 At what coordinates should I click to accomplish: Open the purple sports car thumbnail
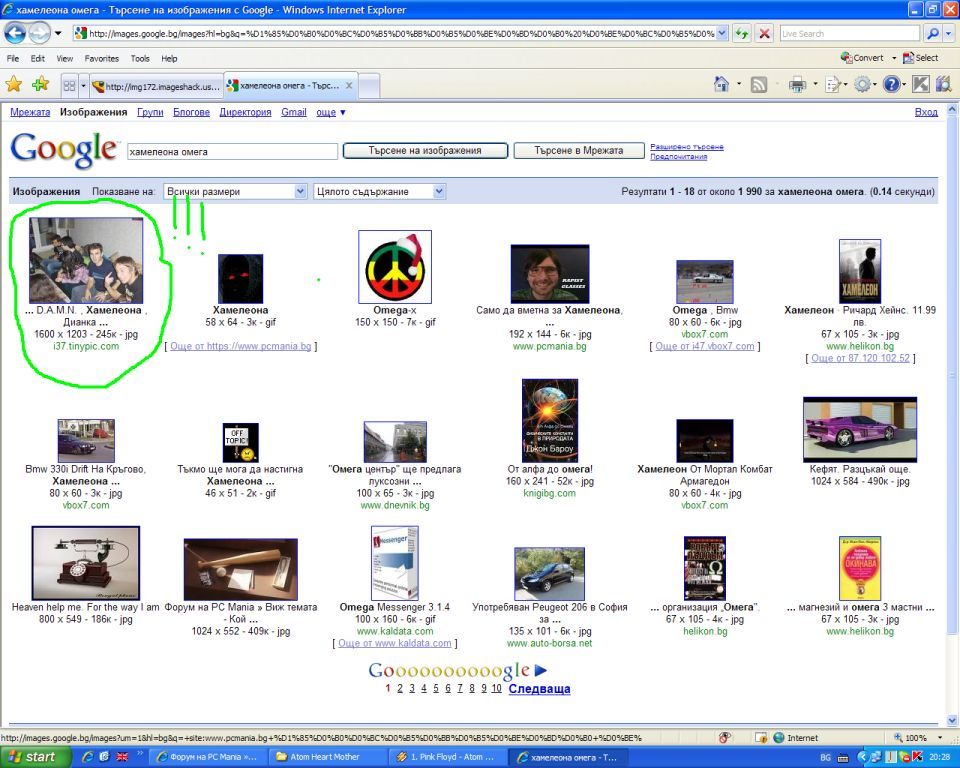[860, 429]
